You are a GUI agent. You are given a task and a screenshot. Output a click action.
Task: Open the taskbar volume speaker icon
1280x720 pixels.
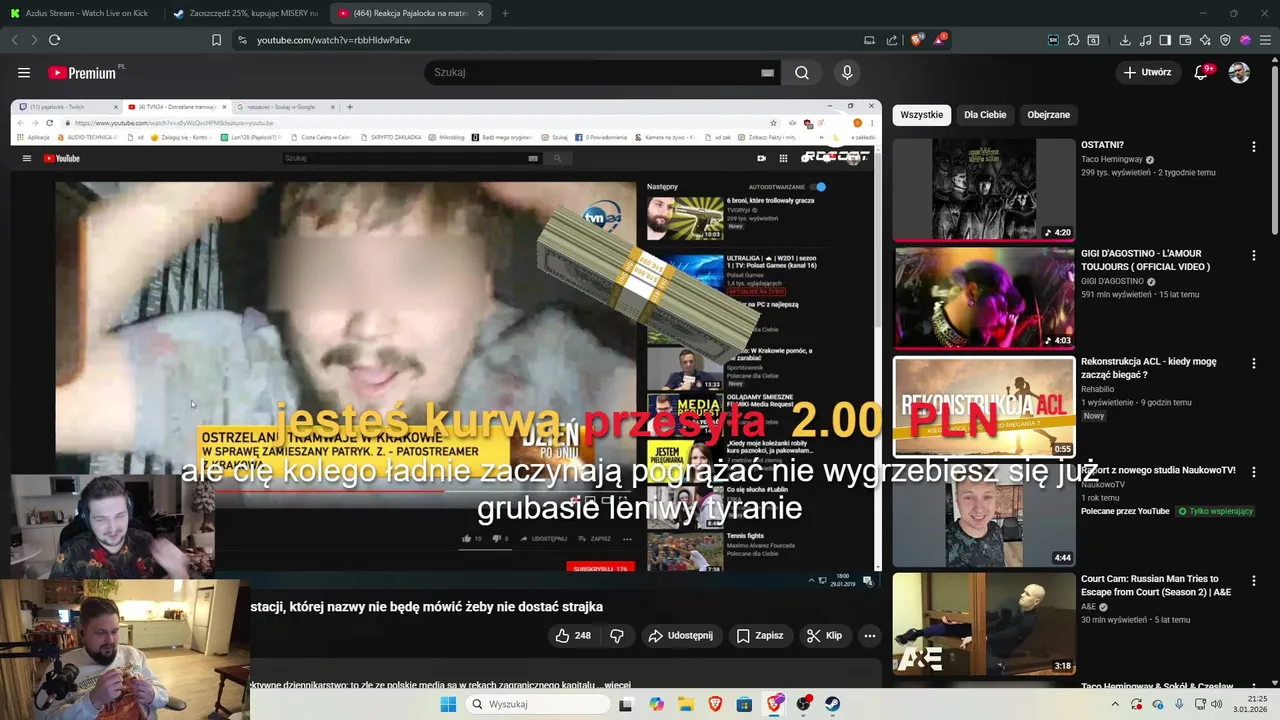pyautogui.click(x=1216, y=704)
